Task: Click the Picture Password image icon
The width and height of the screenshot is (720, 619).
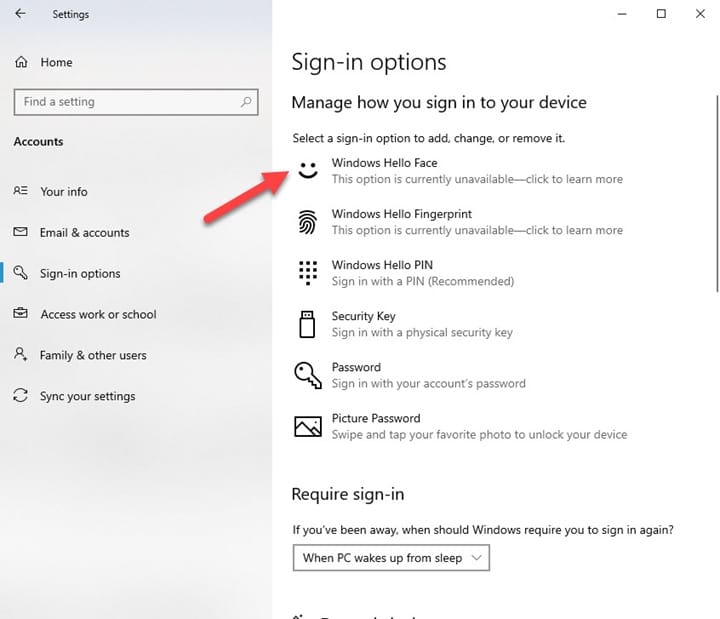Action: pyautogui.click(x=308, y=426)
